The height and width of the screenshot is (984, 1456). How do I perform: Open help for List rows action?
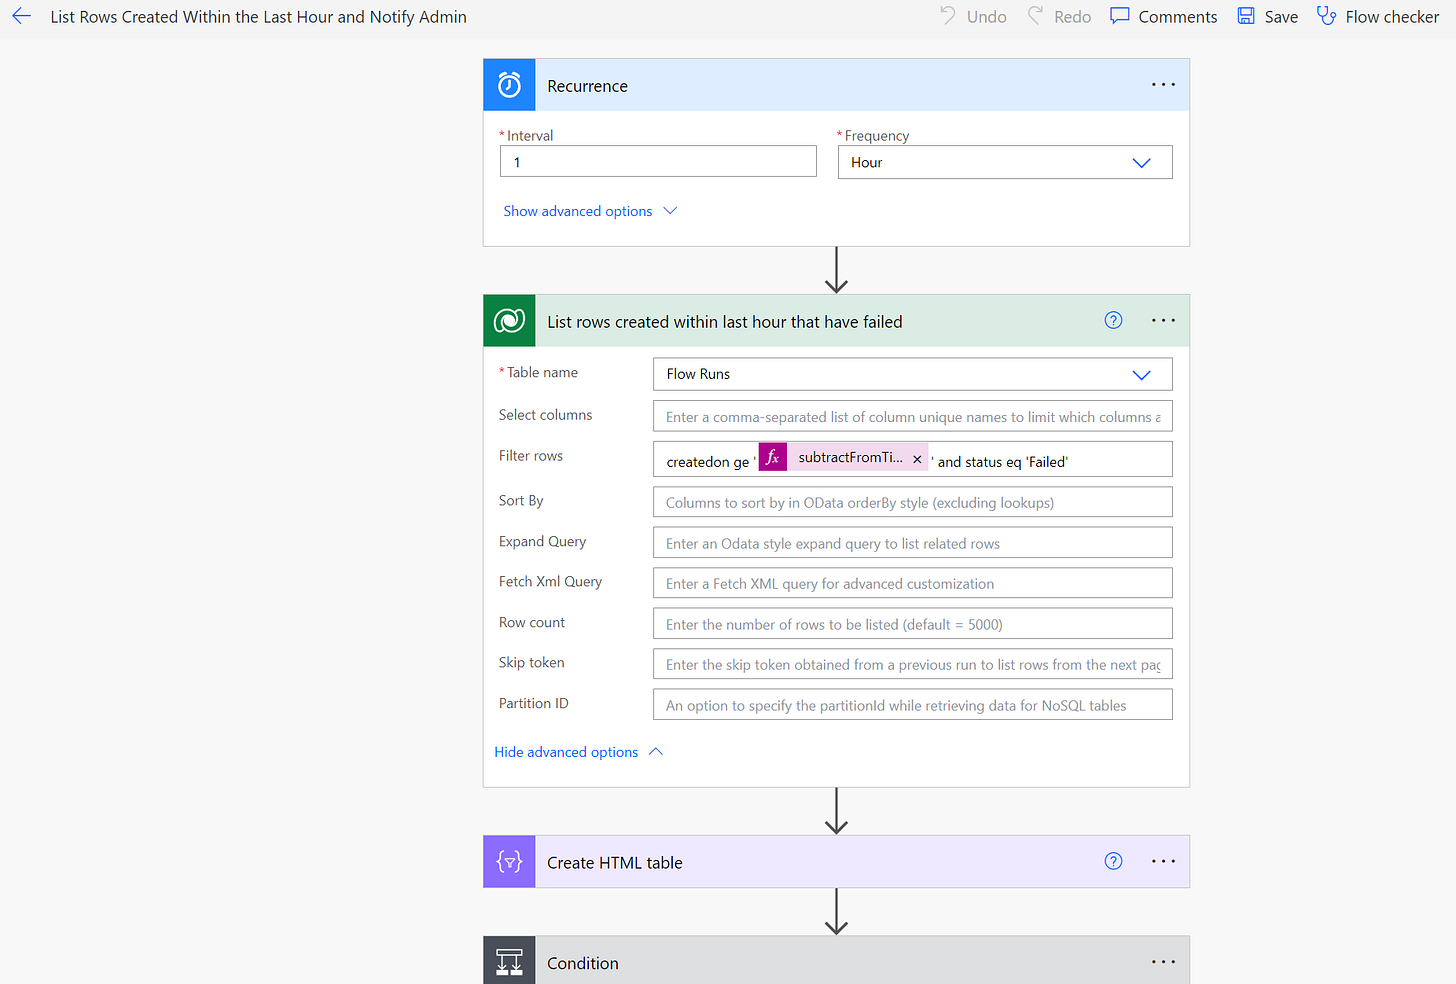pyautogui.click(x=1113, y=320)
